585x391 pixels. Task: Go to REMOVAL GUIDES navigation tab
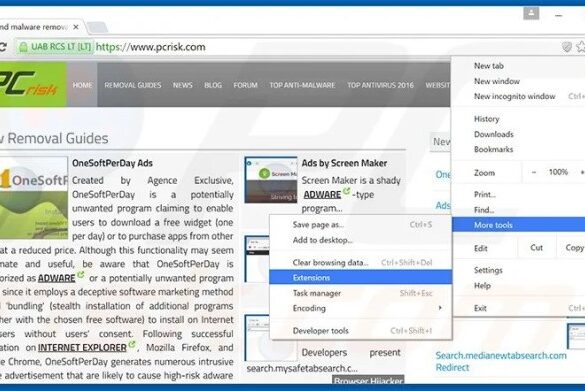pyautogui.click(x=133, y=85)
